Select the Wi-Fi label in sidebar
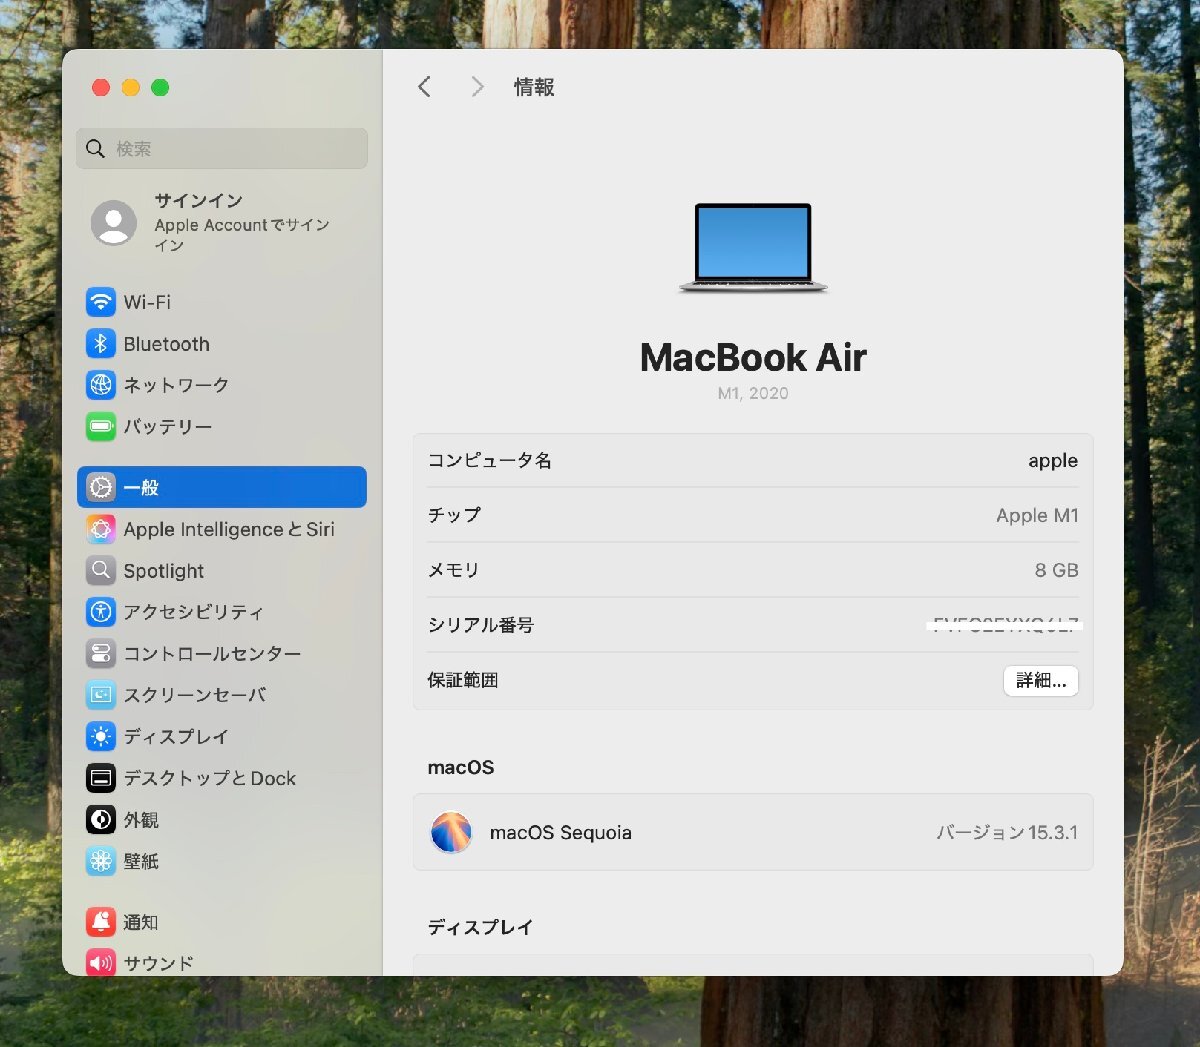The width and height of the screenshot is (1200, 1047). (147, 302)
